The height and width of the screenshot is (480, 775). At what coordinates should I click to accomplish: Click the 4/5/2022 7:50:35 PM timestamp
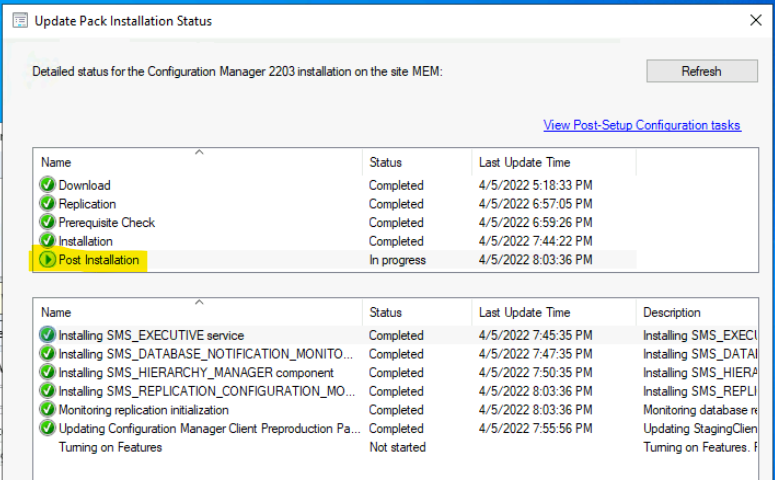(x=535, y=373)
